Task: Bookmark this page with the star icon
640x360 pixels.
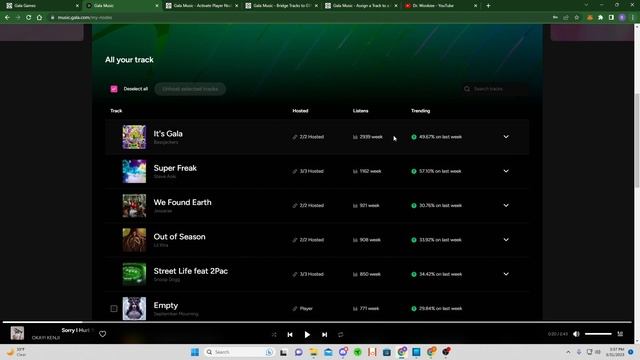Action: (x=577, y=18)
